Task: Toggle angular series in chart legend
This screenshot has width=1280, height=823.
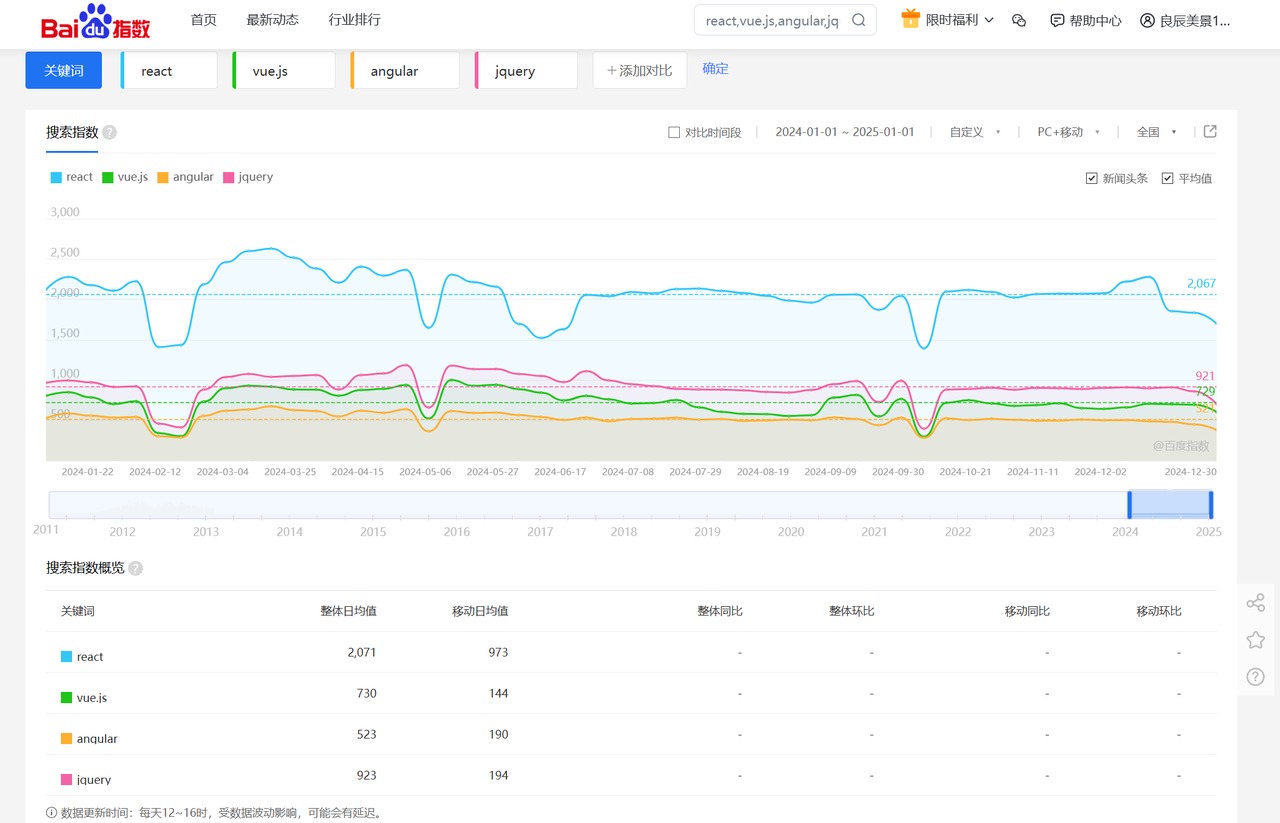Action: click(x=185, y=177)
